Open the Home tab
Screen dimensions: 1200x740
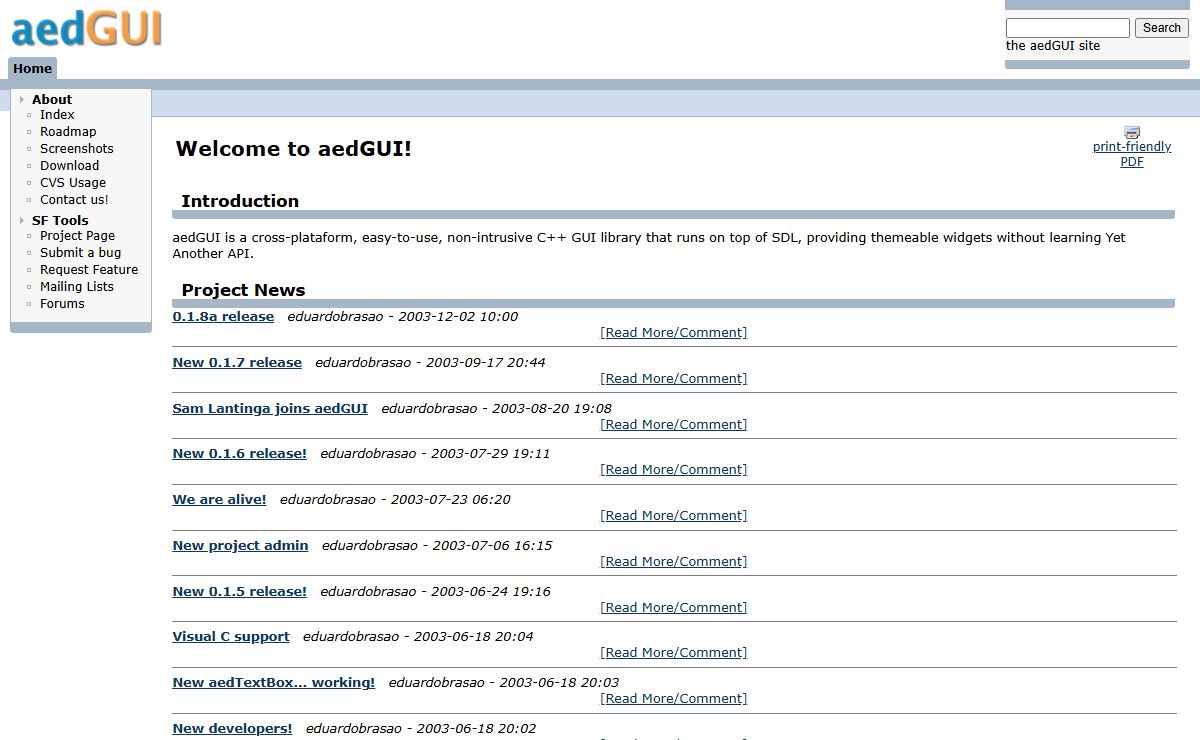pos(32,68)
